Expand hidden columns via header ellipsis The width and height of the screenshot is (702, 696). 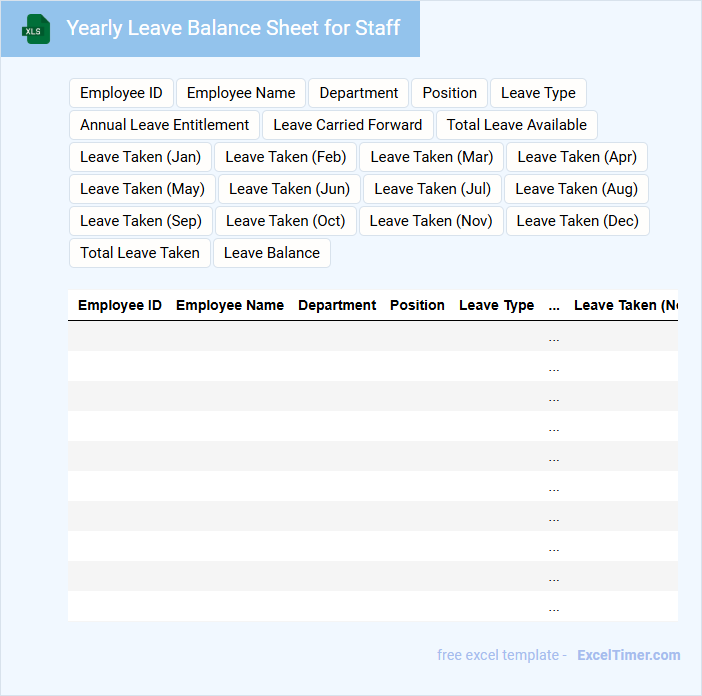coord(554,305)
